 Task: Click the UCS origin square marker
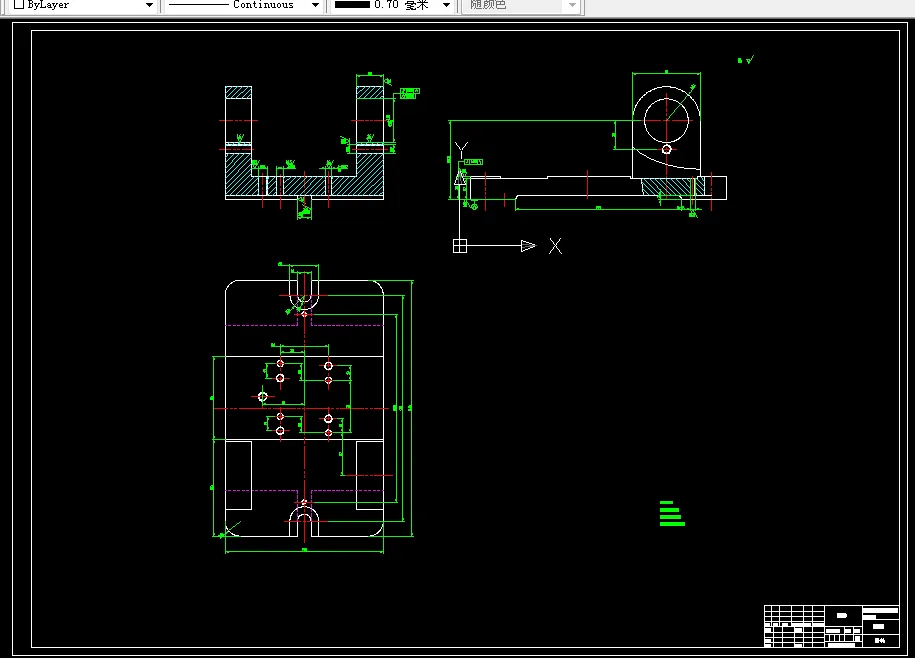pos(460,246)
